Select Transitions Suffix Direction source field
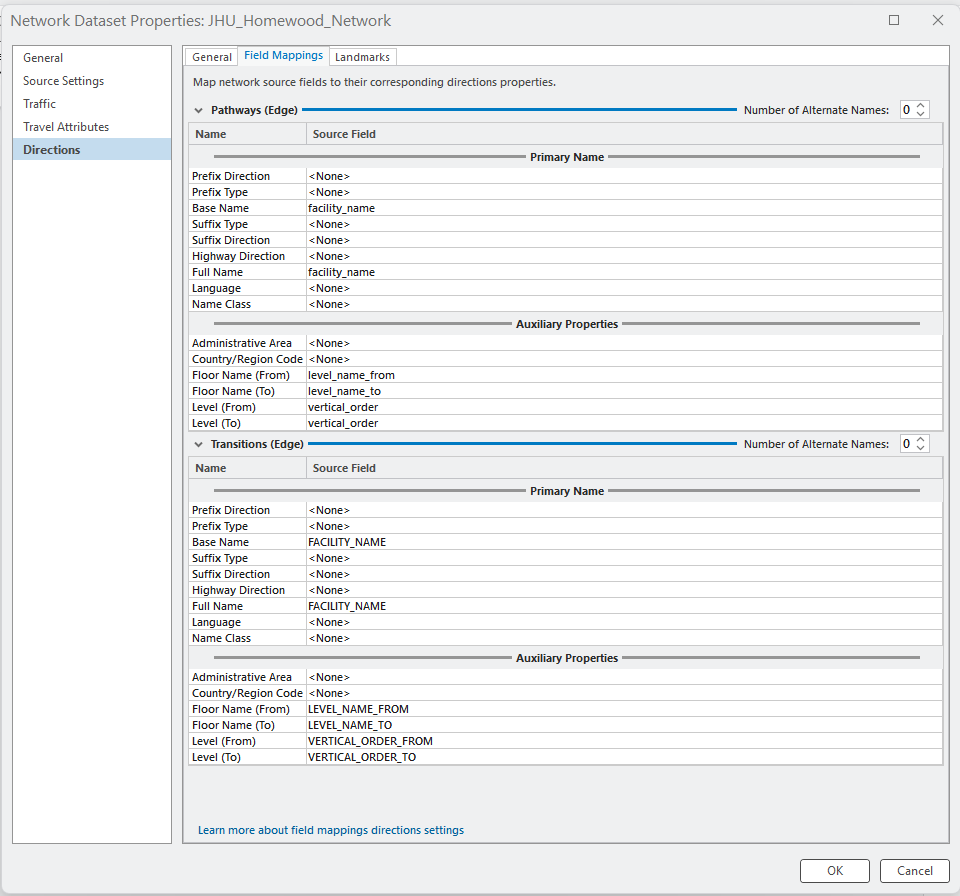960x896 pixels. [624, 574]
